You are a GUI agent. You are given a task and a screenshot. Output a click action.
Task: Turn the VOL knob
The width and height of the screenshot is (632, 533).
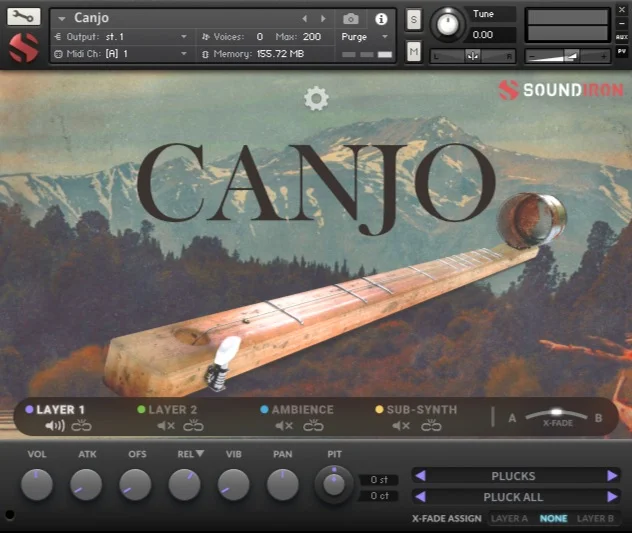(37, 484)
